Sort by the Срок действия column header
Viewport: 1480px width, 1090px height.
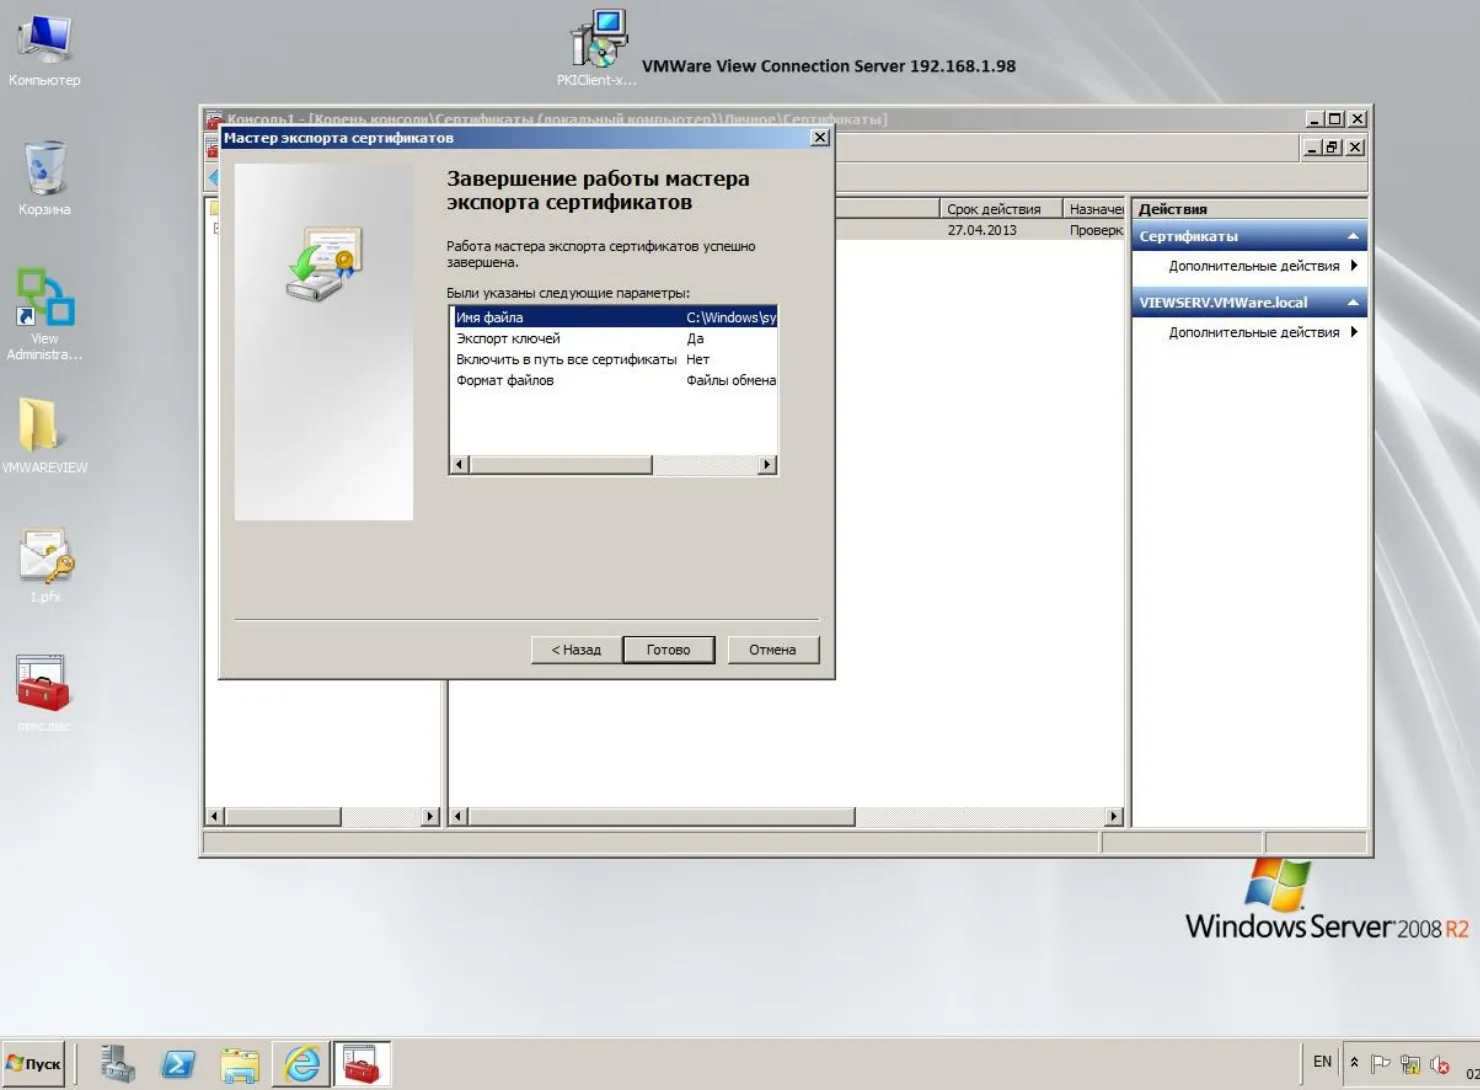click(x=1000, y=209)
